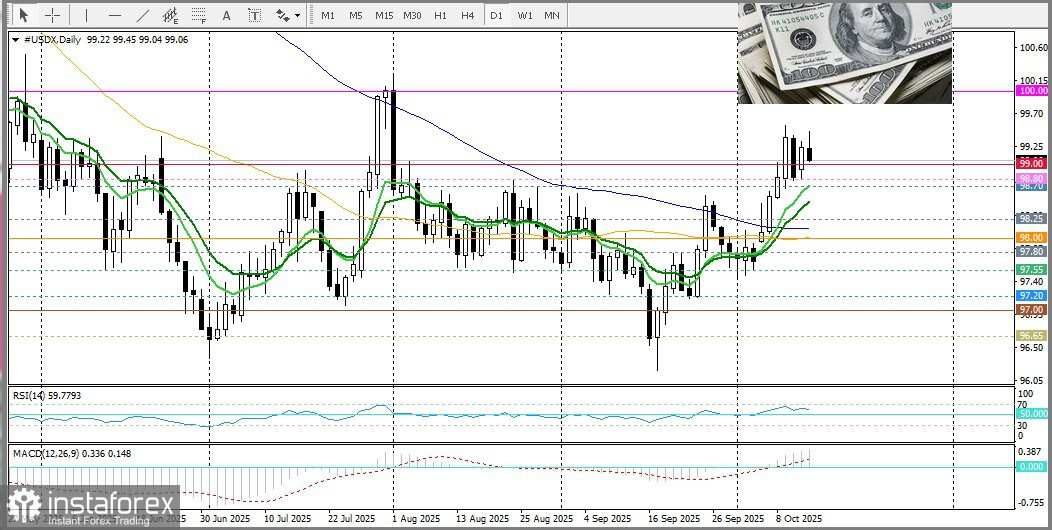Add a text annotation with A tool
The image size is (1052, 530).
[227, 15]
